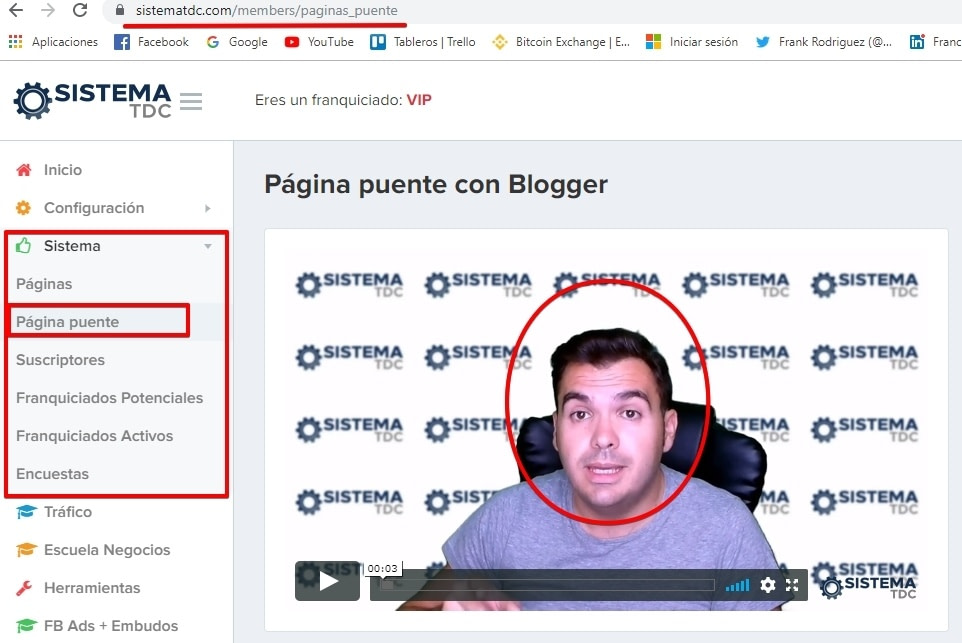Screen dimensions: 962x643
Task: Click the VIP franchise status label
Action: pyautogui.click(x=419, y=100)
